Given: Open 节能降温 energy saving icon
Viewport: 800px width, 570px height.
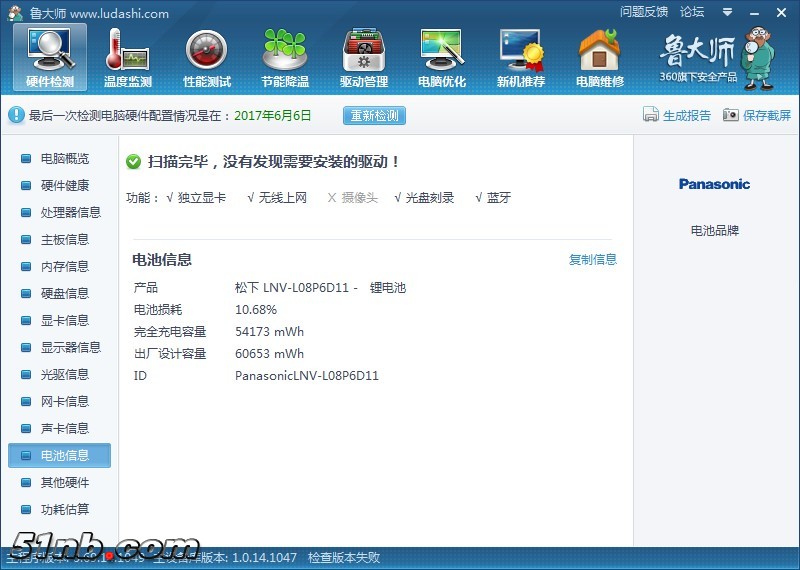Looking at the screenshot, I should click(x=285, y=56).
